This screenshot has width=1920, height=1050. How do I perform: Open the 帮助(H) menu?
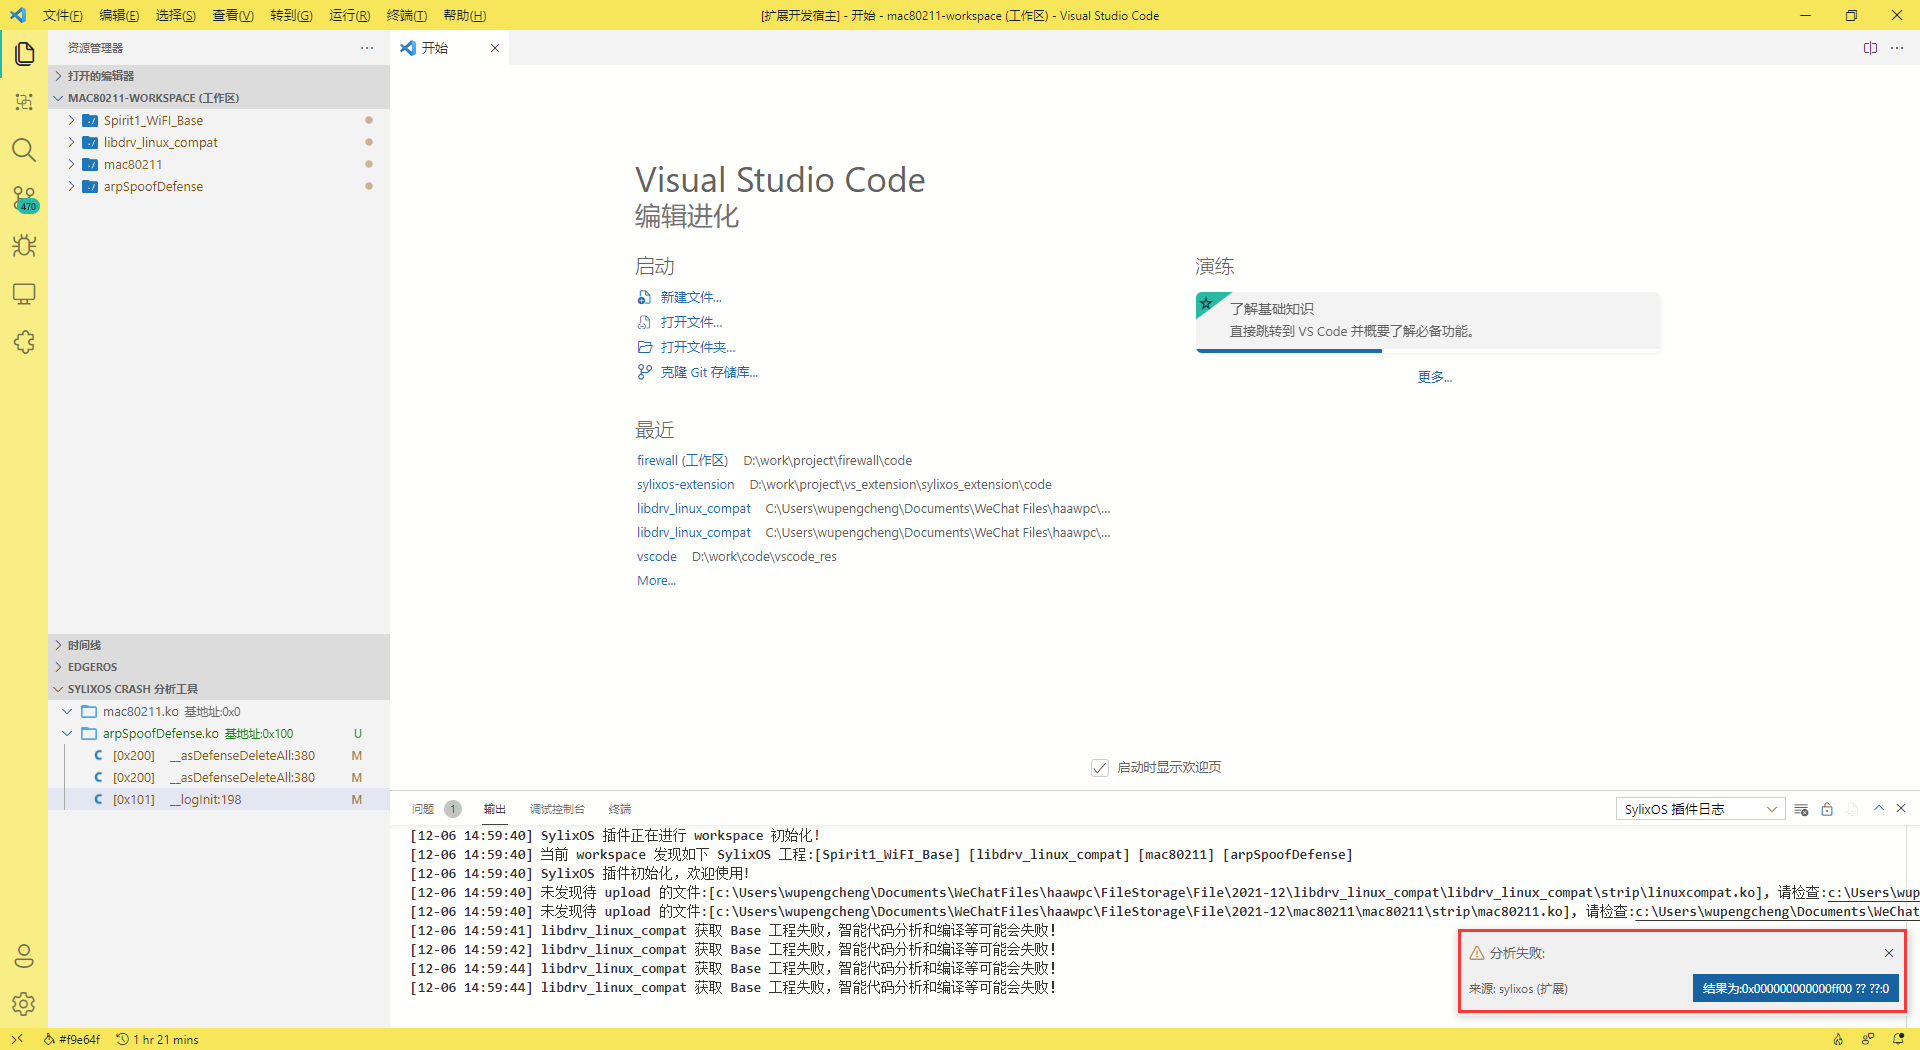[464, 15]
